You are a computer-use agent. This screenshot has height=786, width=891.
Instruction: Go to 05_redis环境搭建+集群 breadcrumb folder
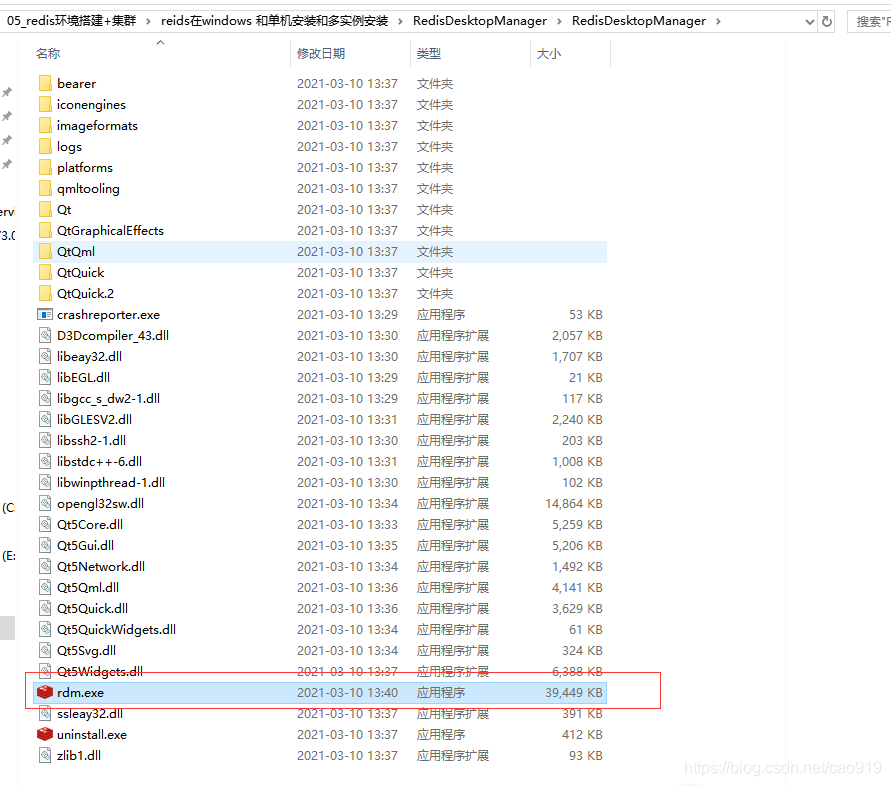72,21
